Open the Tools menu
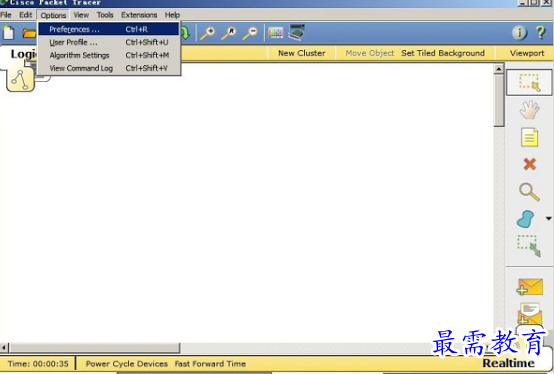The height and width of the screenshot is (374, 554). [105, 15]
